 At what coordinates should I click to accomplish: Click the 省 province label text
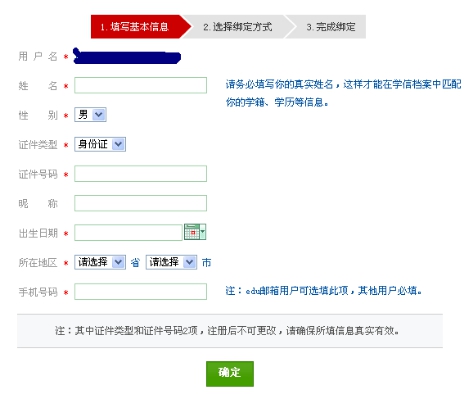135,263
